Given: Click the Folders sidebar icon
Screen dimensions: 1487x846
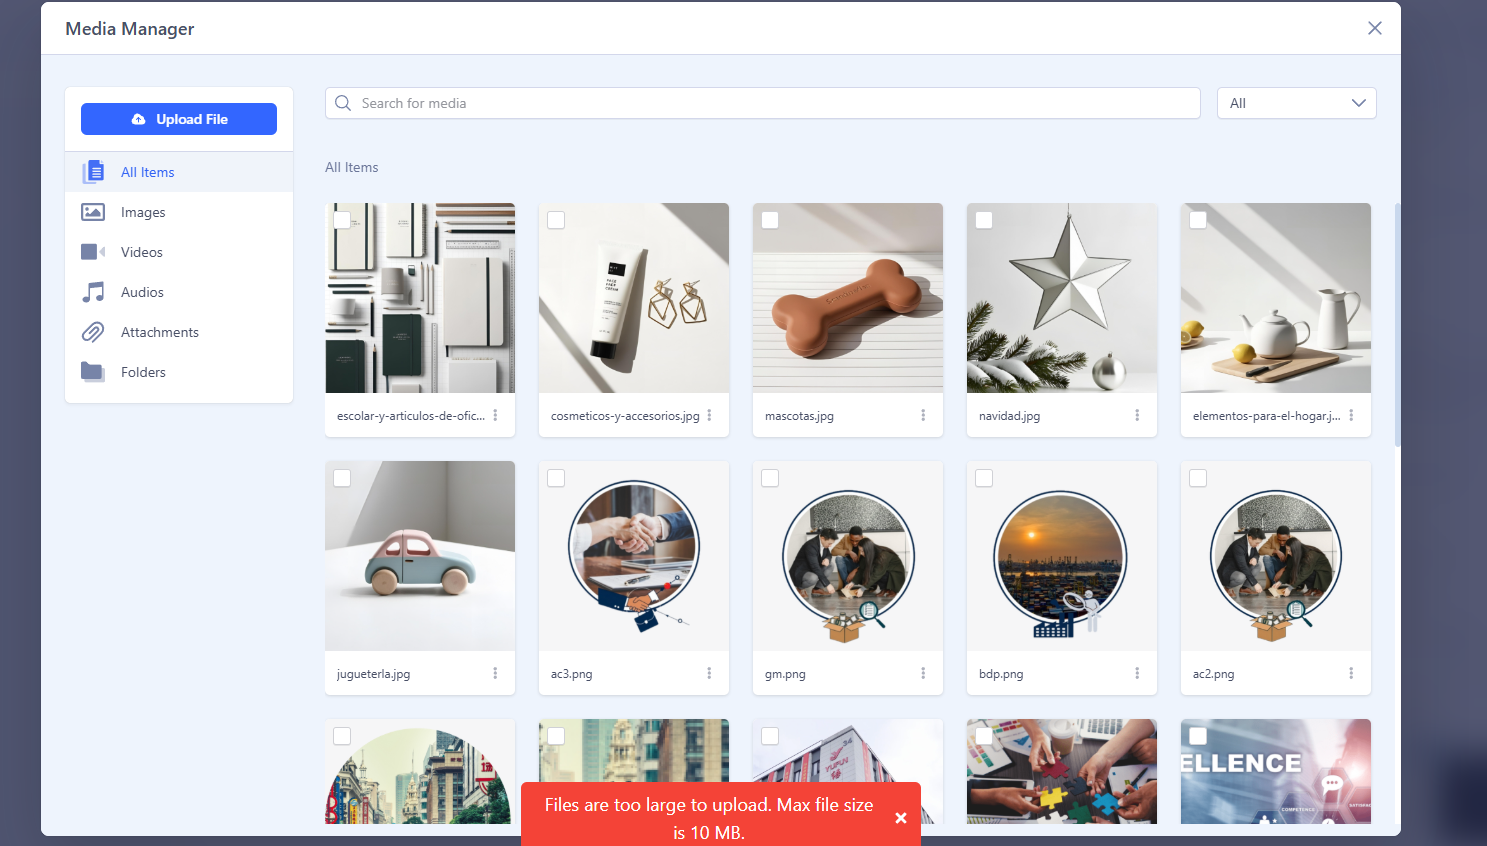Looking at the screenshot, I should pos(93,372).
